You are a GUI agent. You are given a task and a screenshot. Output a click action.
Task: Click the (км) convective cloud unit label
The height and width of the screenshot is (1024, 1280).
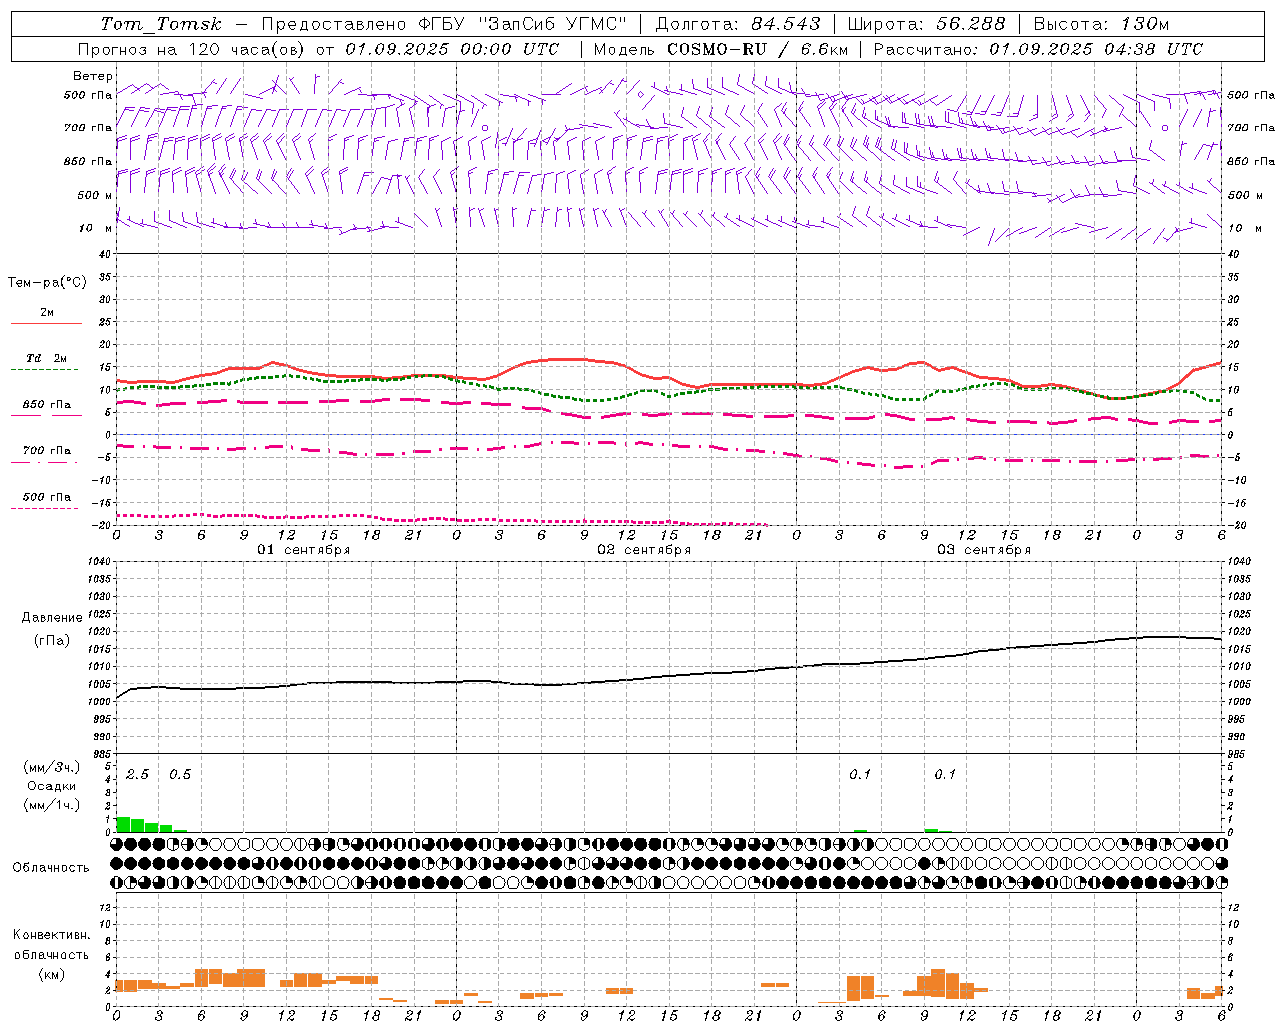click(x=51, y=973)
